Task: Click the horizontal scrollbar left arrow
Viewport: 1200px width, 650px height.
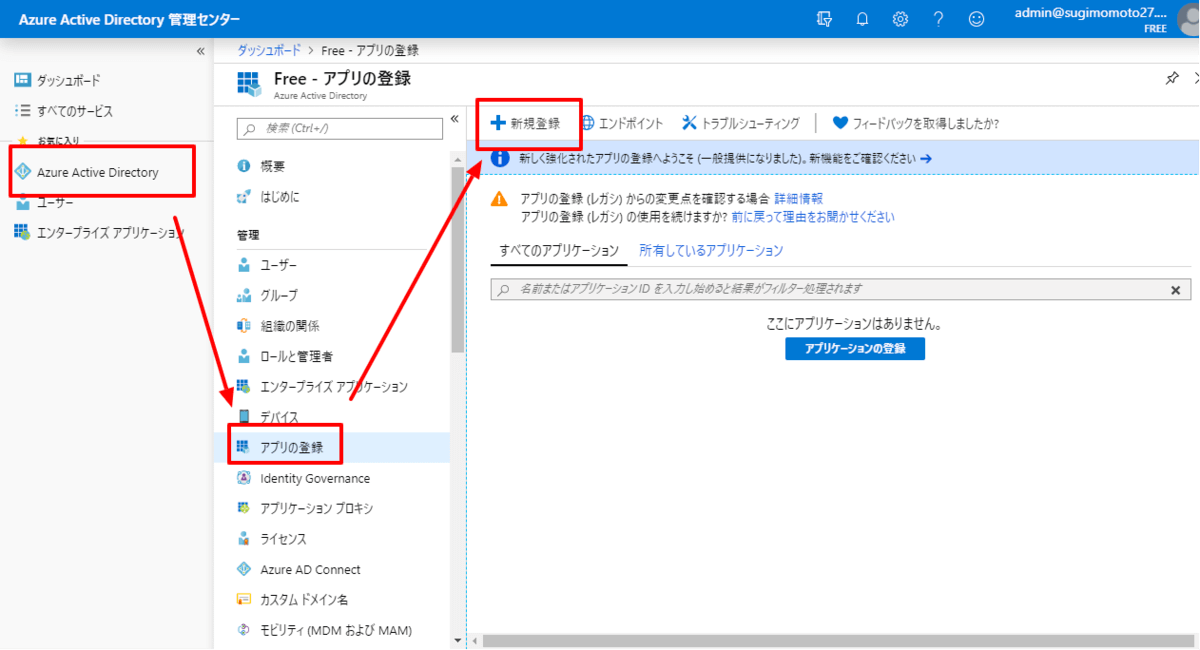Action: (477, 640)
